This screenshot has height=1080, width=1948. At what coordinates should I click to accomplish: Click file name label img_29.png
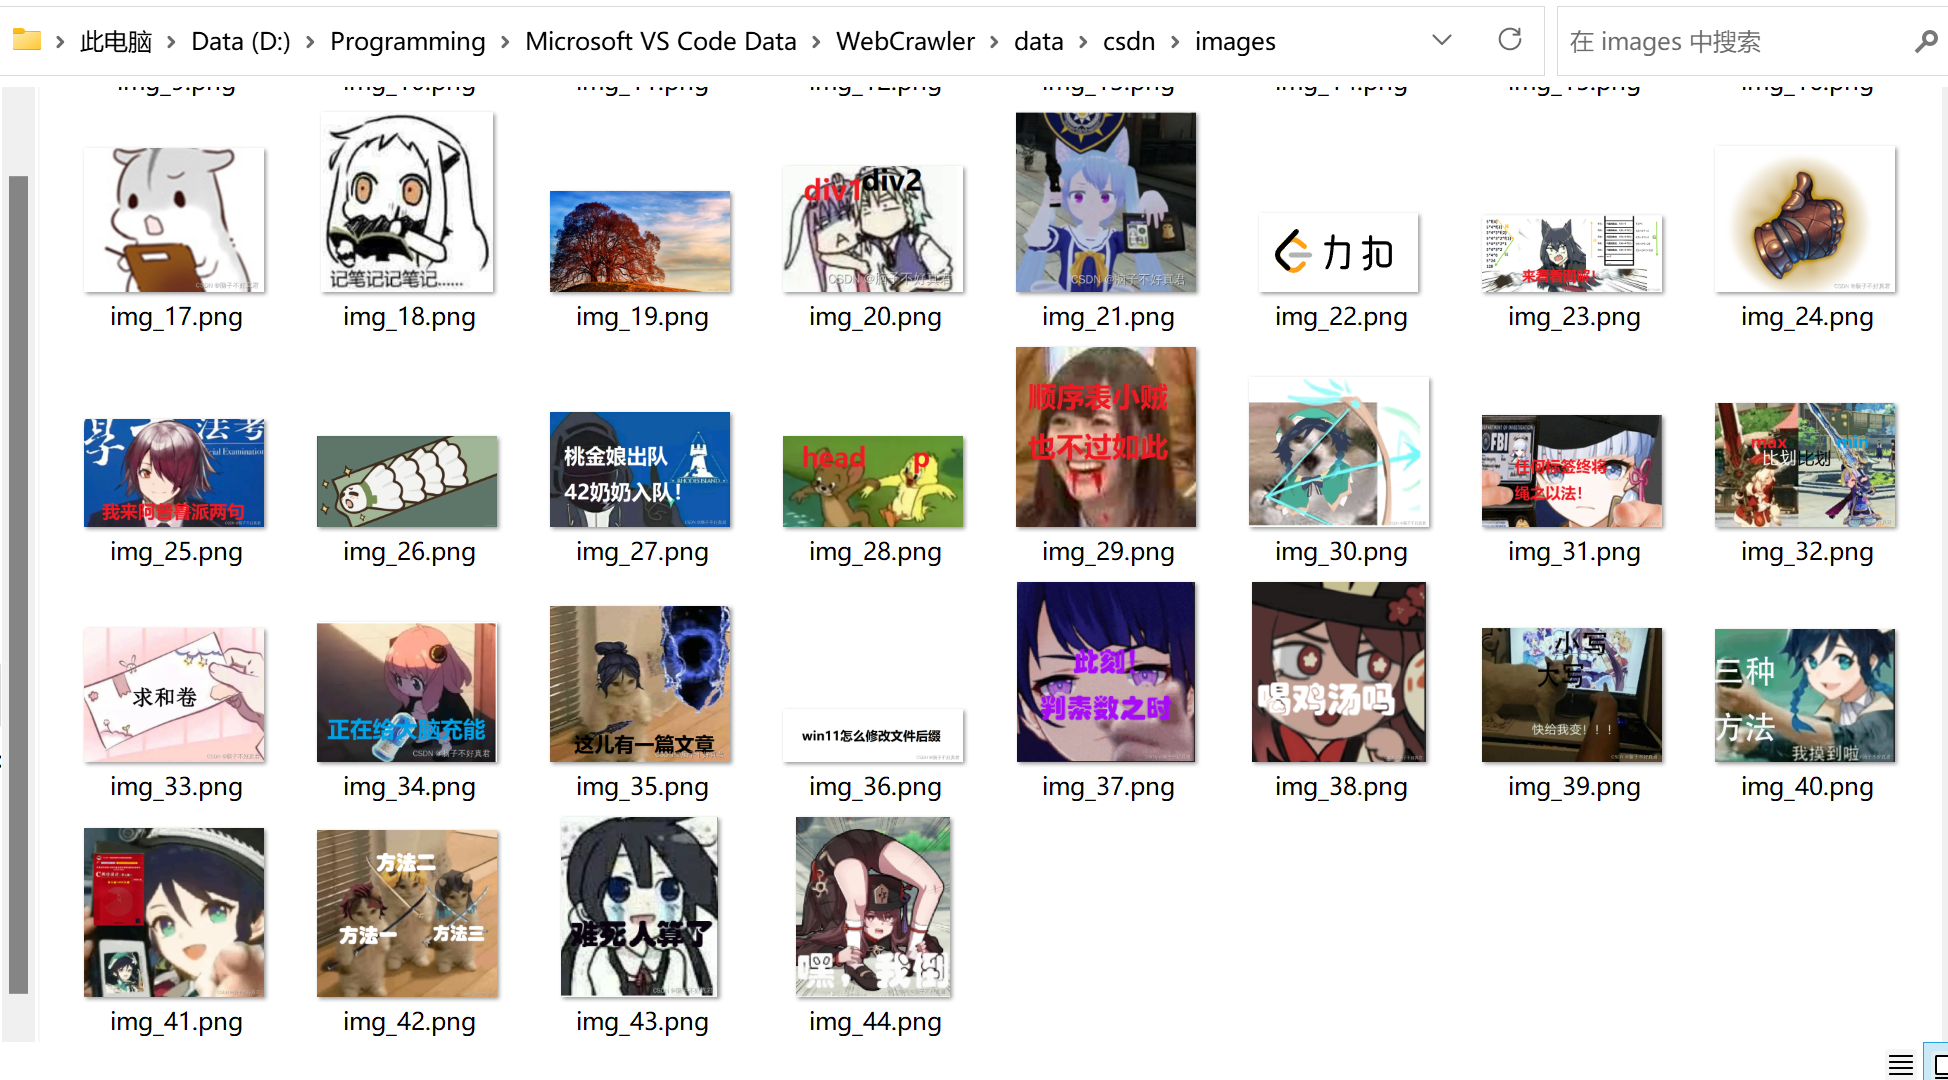pos(1107,552)
